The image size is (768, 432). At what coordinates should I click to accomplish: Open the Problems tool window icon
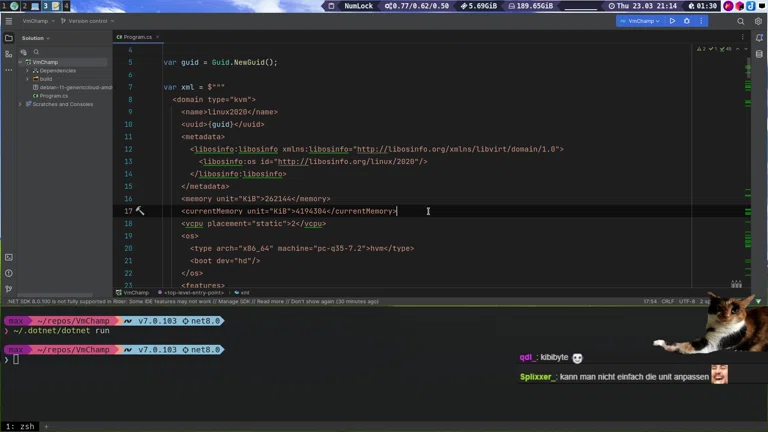pyautogui.click(x=9, y=273)
